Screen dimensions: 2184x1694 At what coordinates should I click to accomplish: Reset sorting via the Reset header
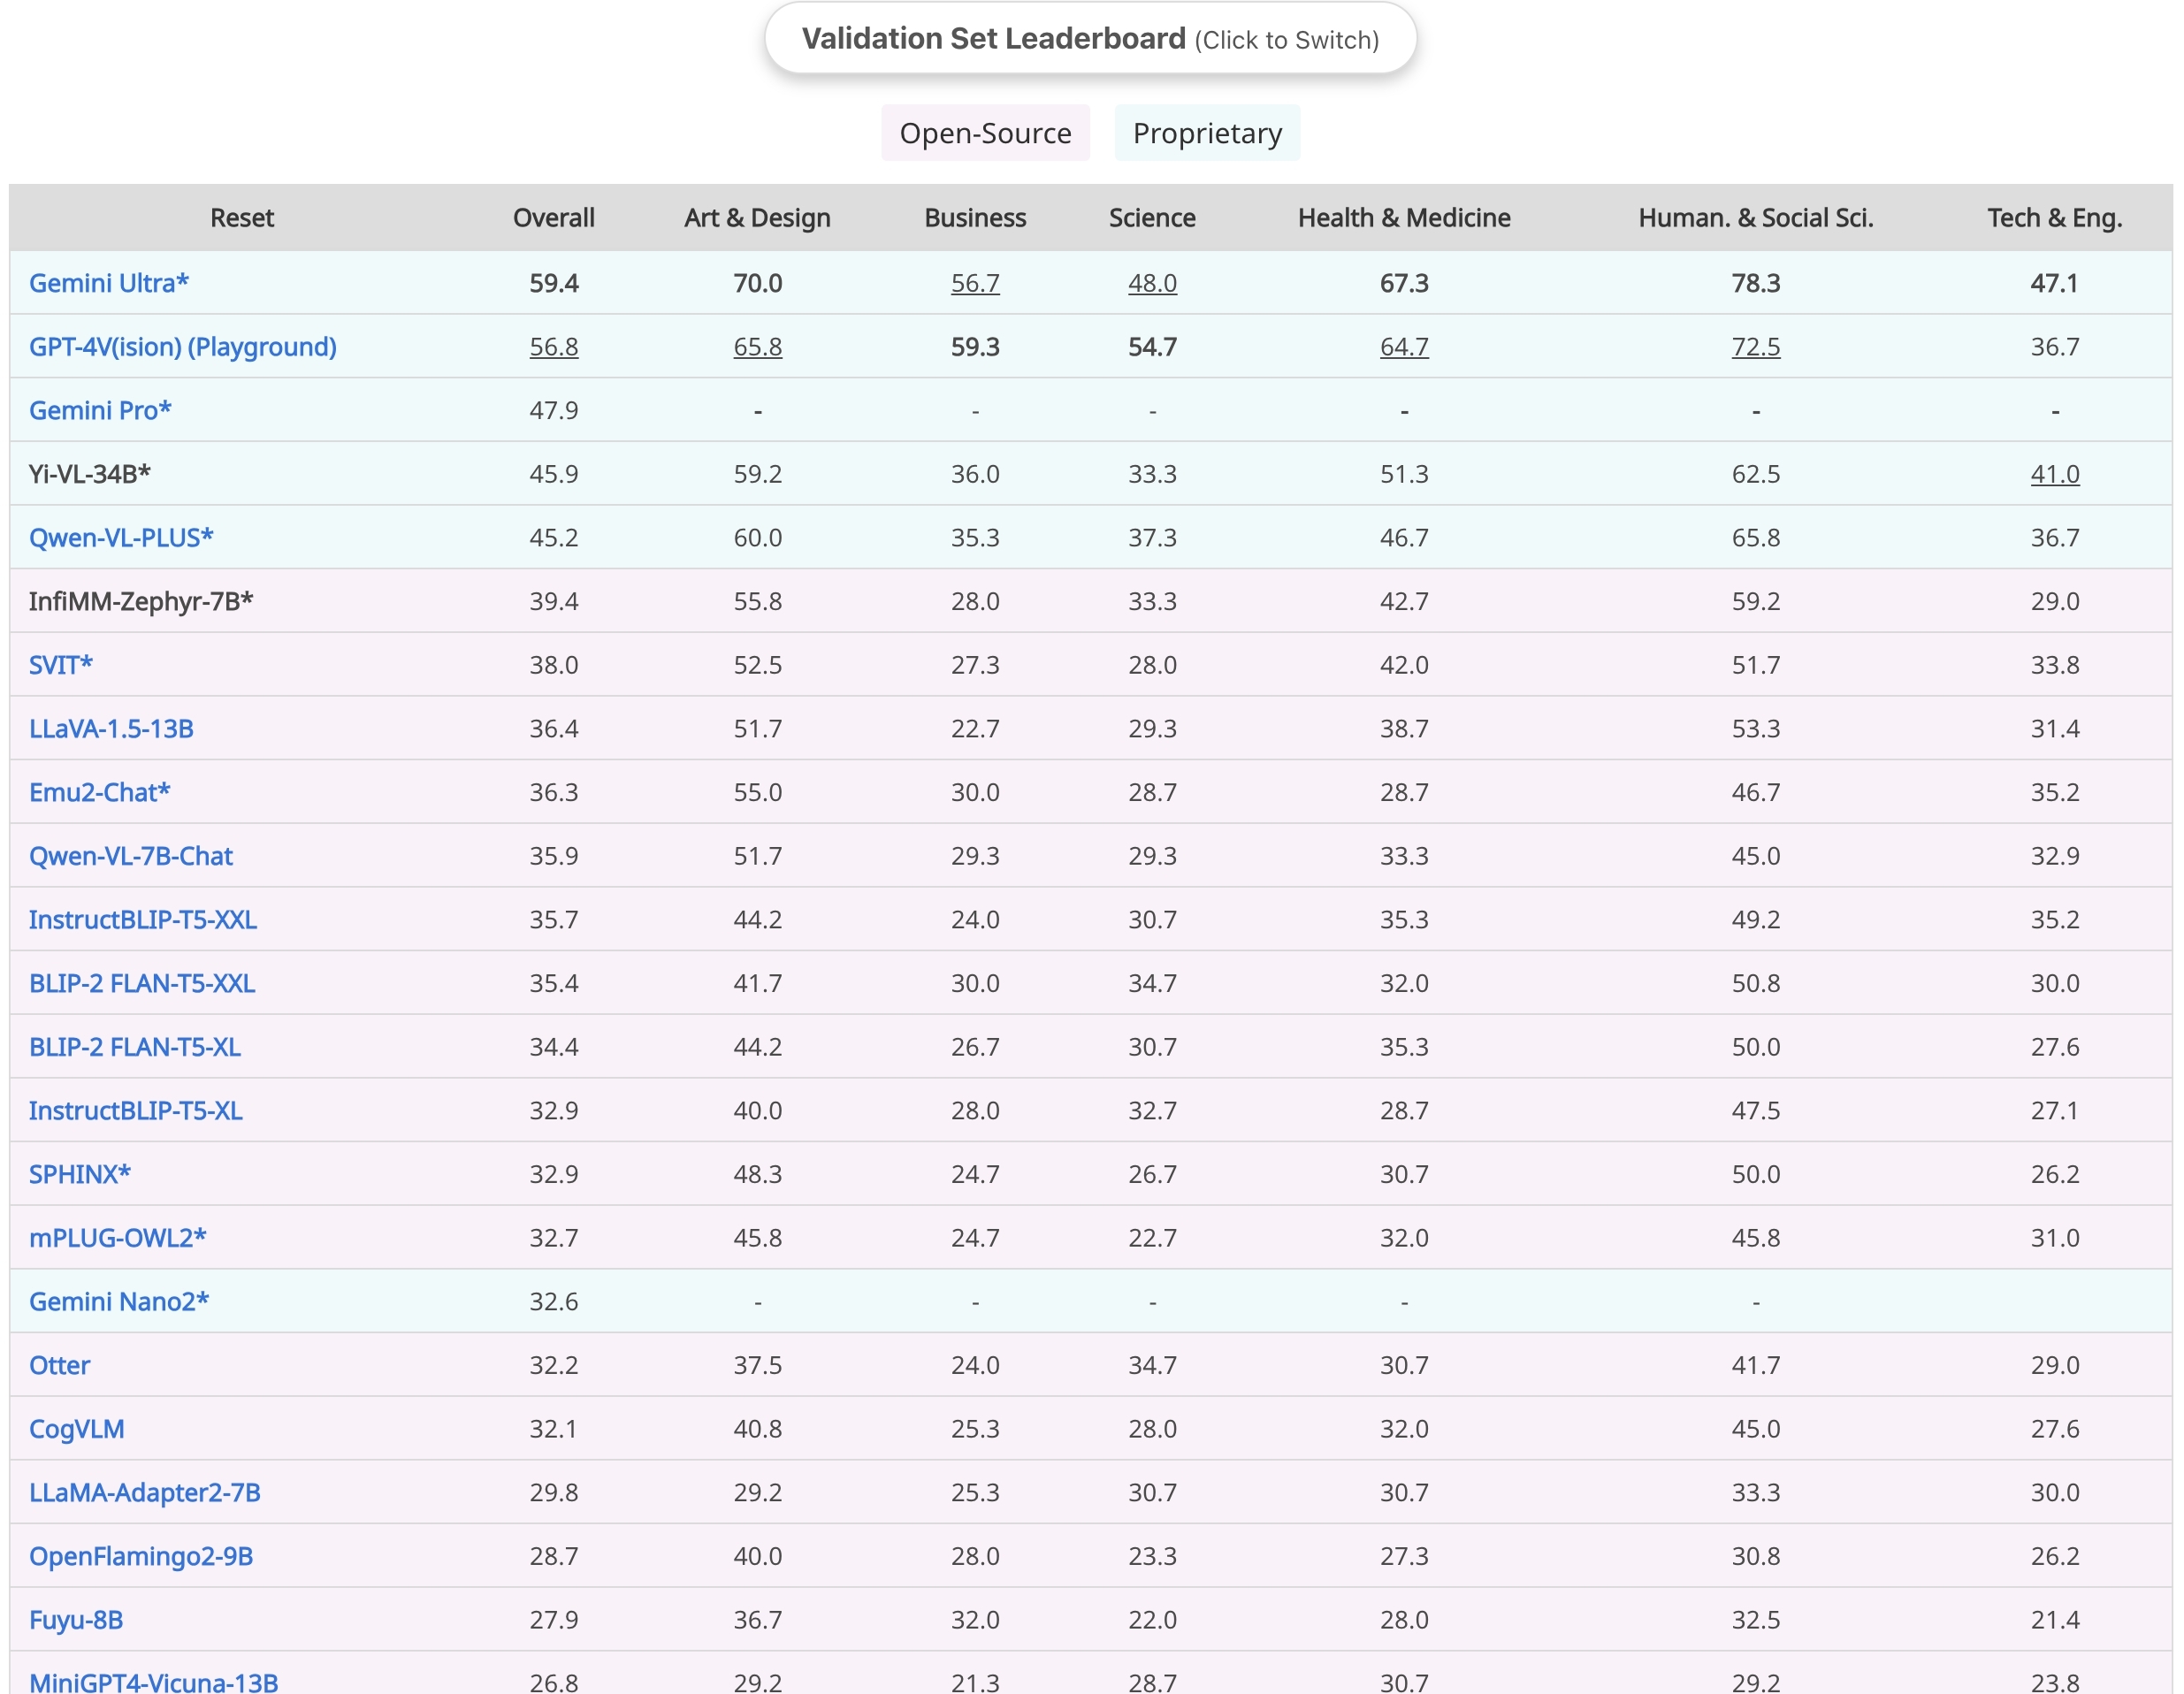click(241, 218)
